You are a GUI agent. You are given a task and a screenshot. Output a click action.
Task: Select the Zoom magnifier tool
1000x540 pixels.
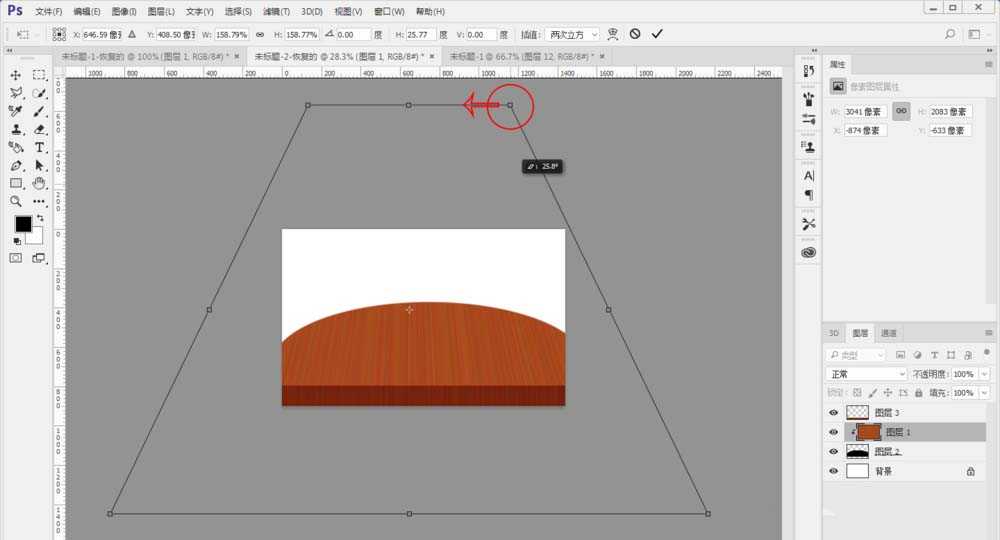[x=16, y=201]
